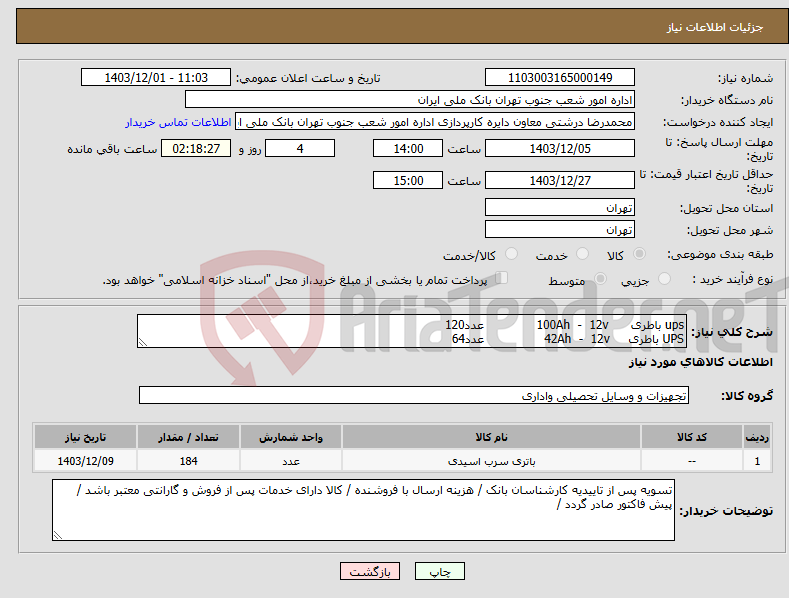Click the resize handle of the description text area

tap(143, 342)
